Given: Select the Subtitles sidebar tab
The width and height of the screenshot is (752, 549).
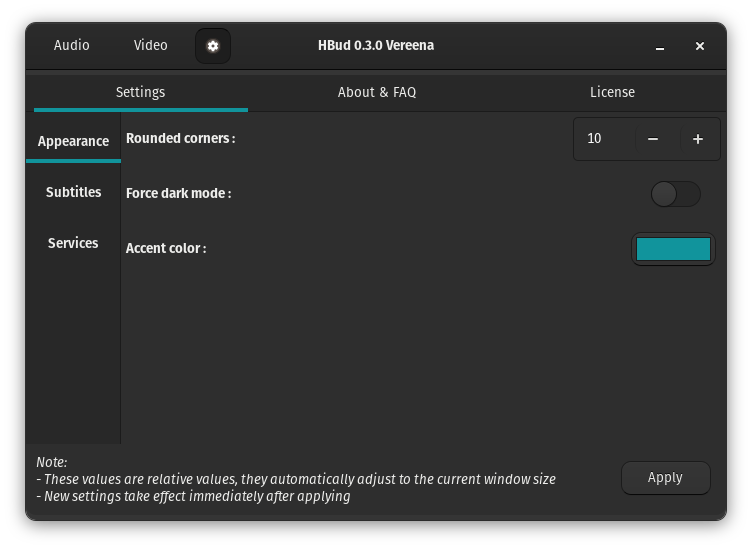Looking at the screenshot, I should coord(73,192).
